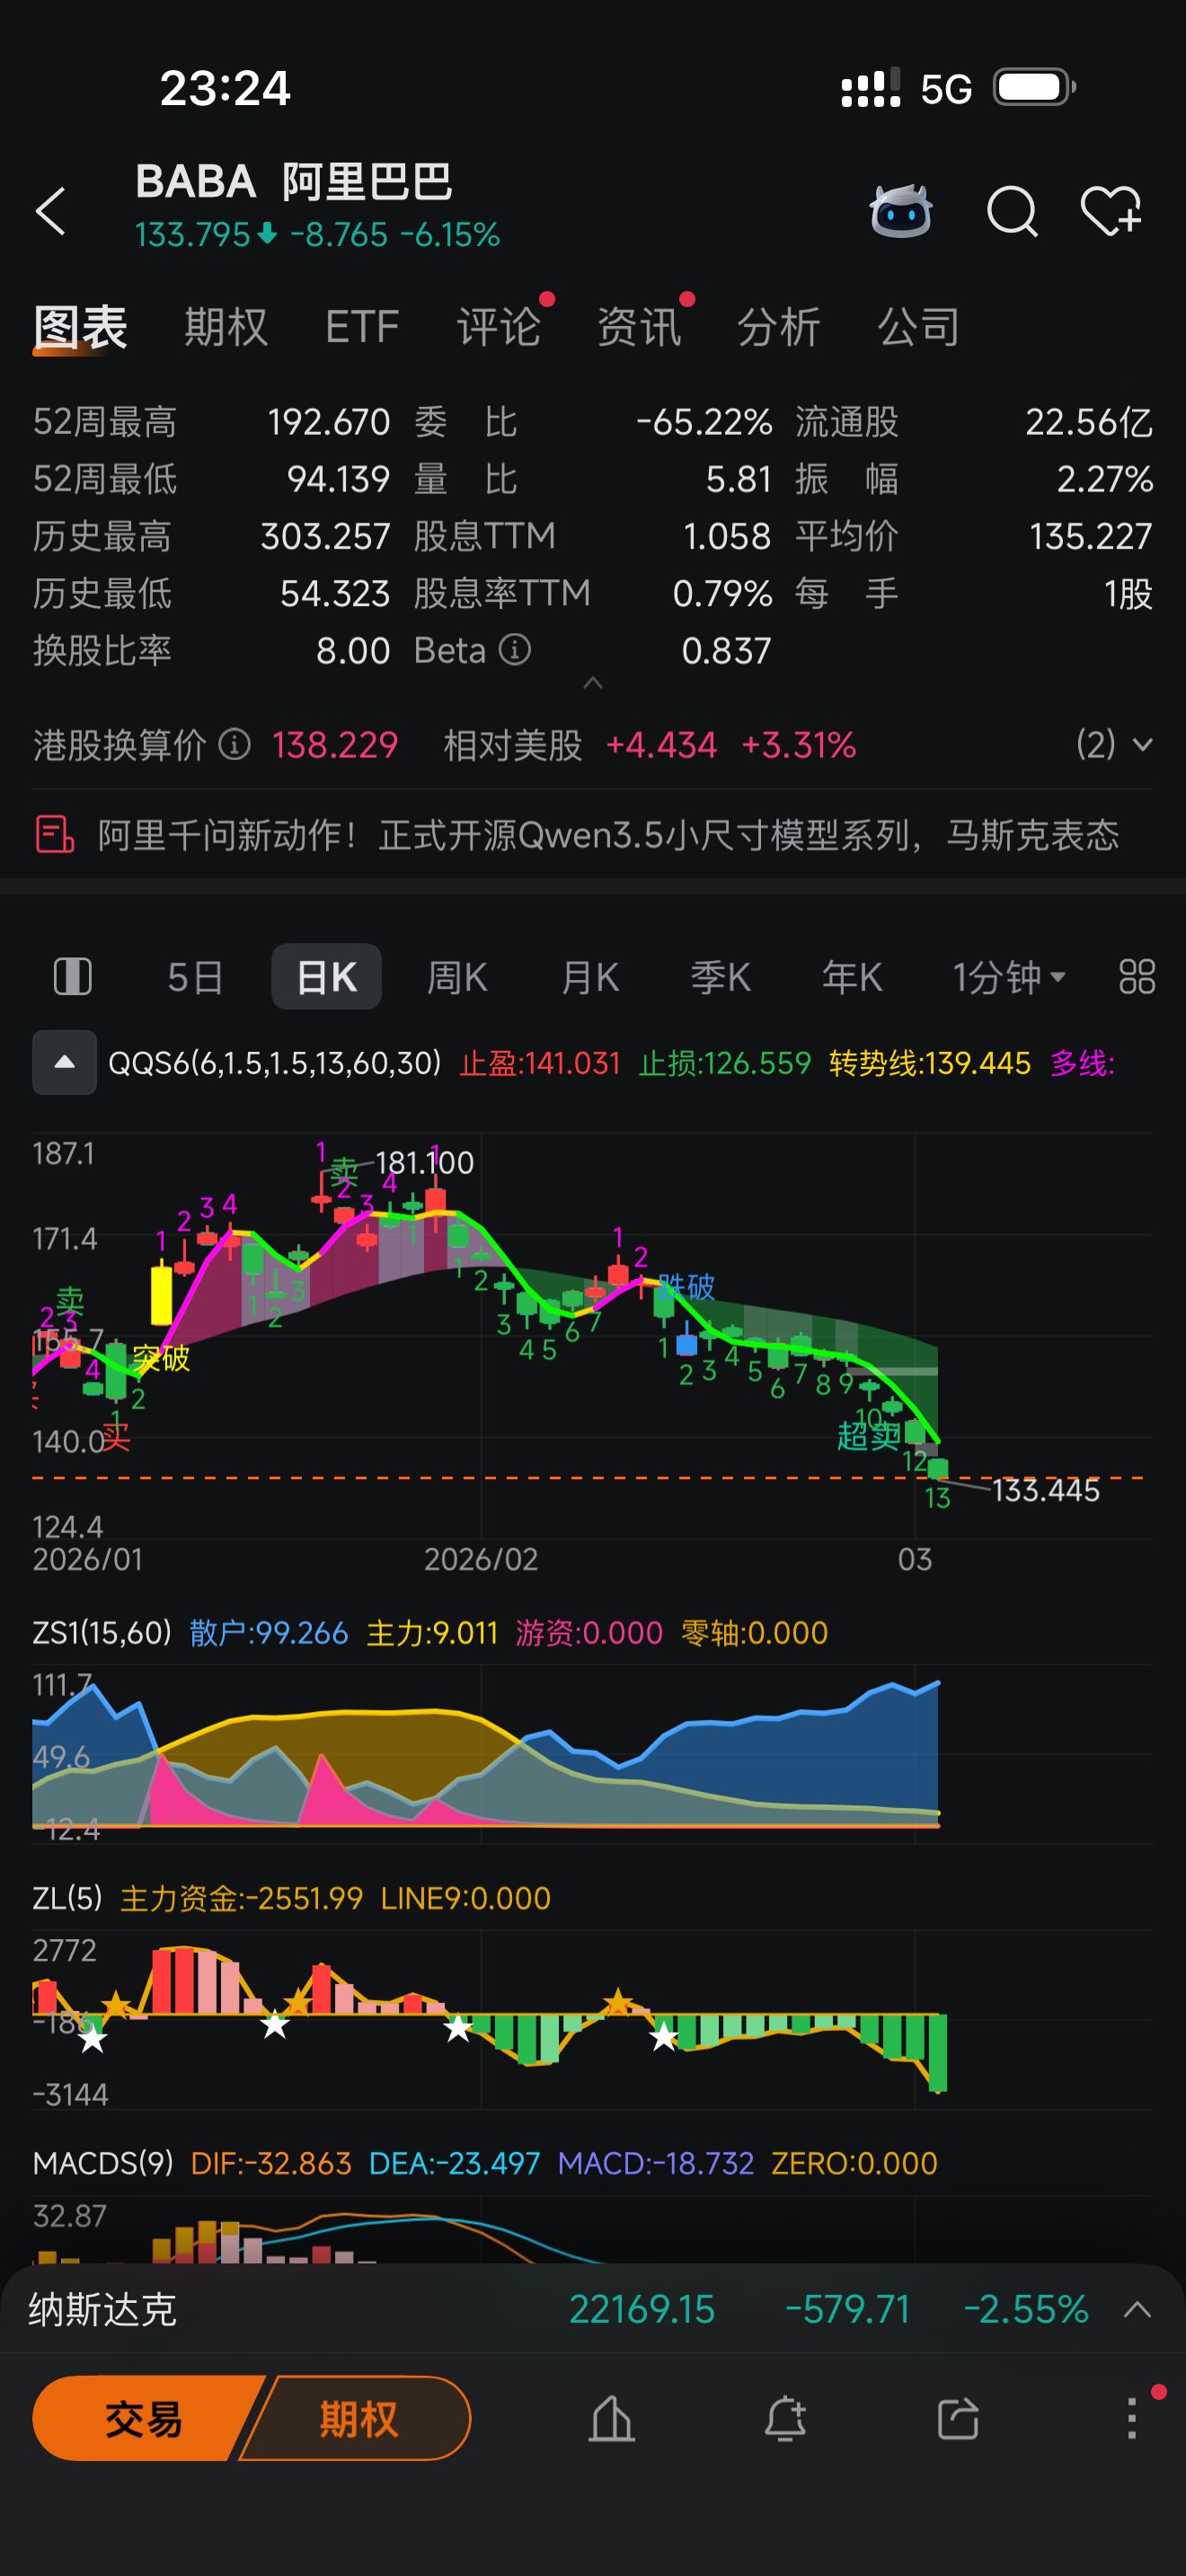Select the 5日 chart period
Image resolution: width=1186 pixels, height=2576 pixels.
[x=195, y=977]
